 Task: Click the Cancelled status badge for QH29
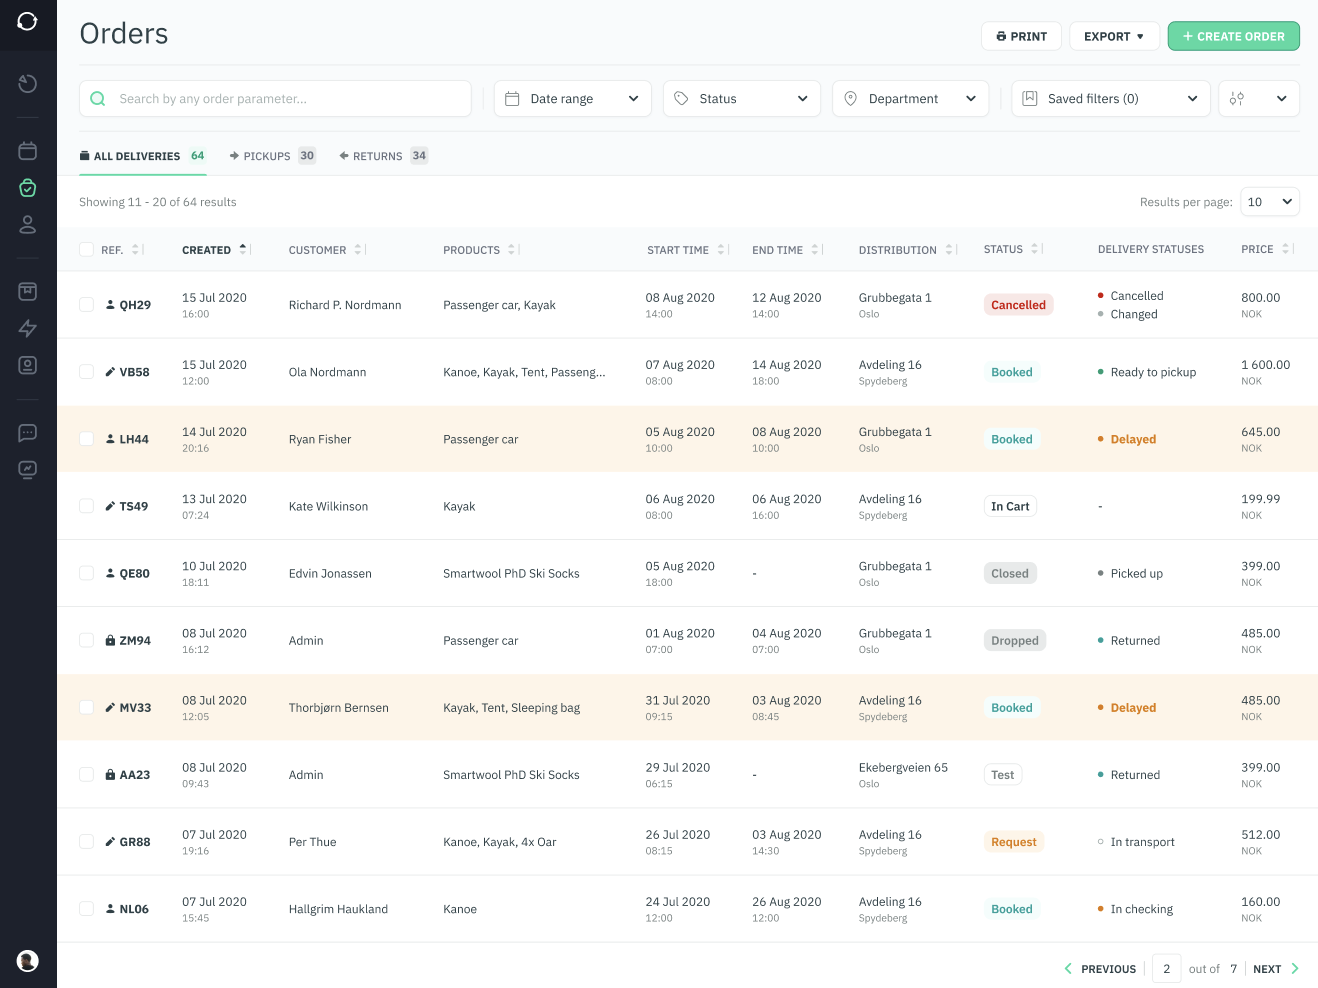[x=1018, y=305]
